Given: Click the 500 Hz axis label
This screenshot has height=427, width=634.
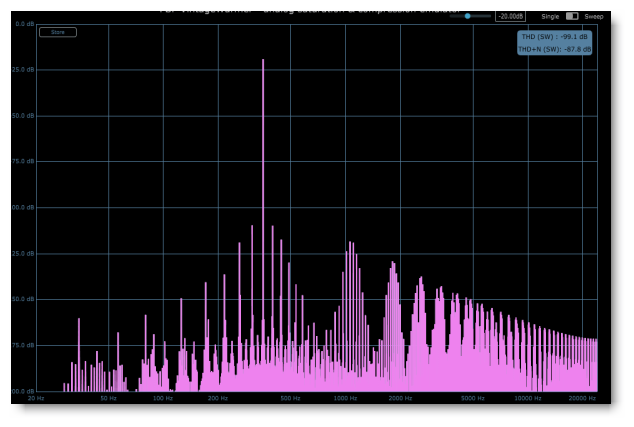Looking at the screenshot, I should (x=290, y=398).
